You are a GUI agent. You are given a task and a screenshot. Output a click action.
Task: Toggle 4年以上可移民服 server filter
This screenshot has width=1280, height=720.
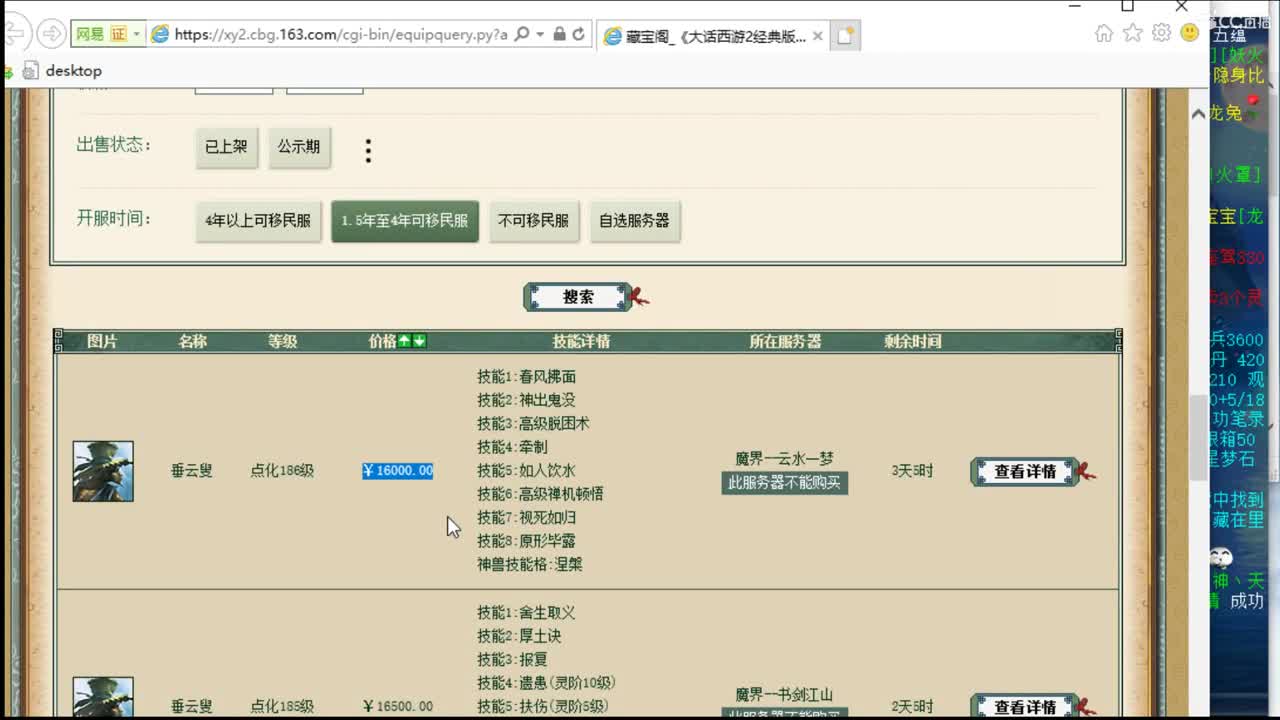tap(258, 221)
